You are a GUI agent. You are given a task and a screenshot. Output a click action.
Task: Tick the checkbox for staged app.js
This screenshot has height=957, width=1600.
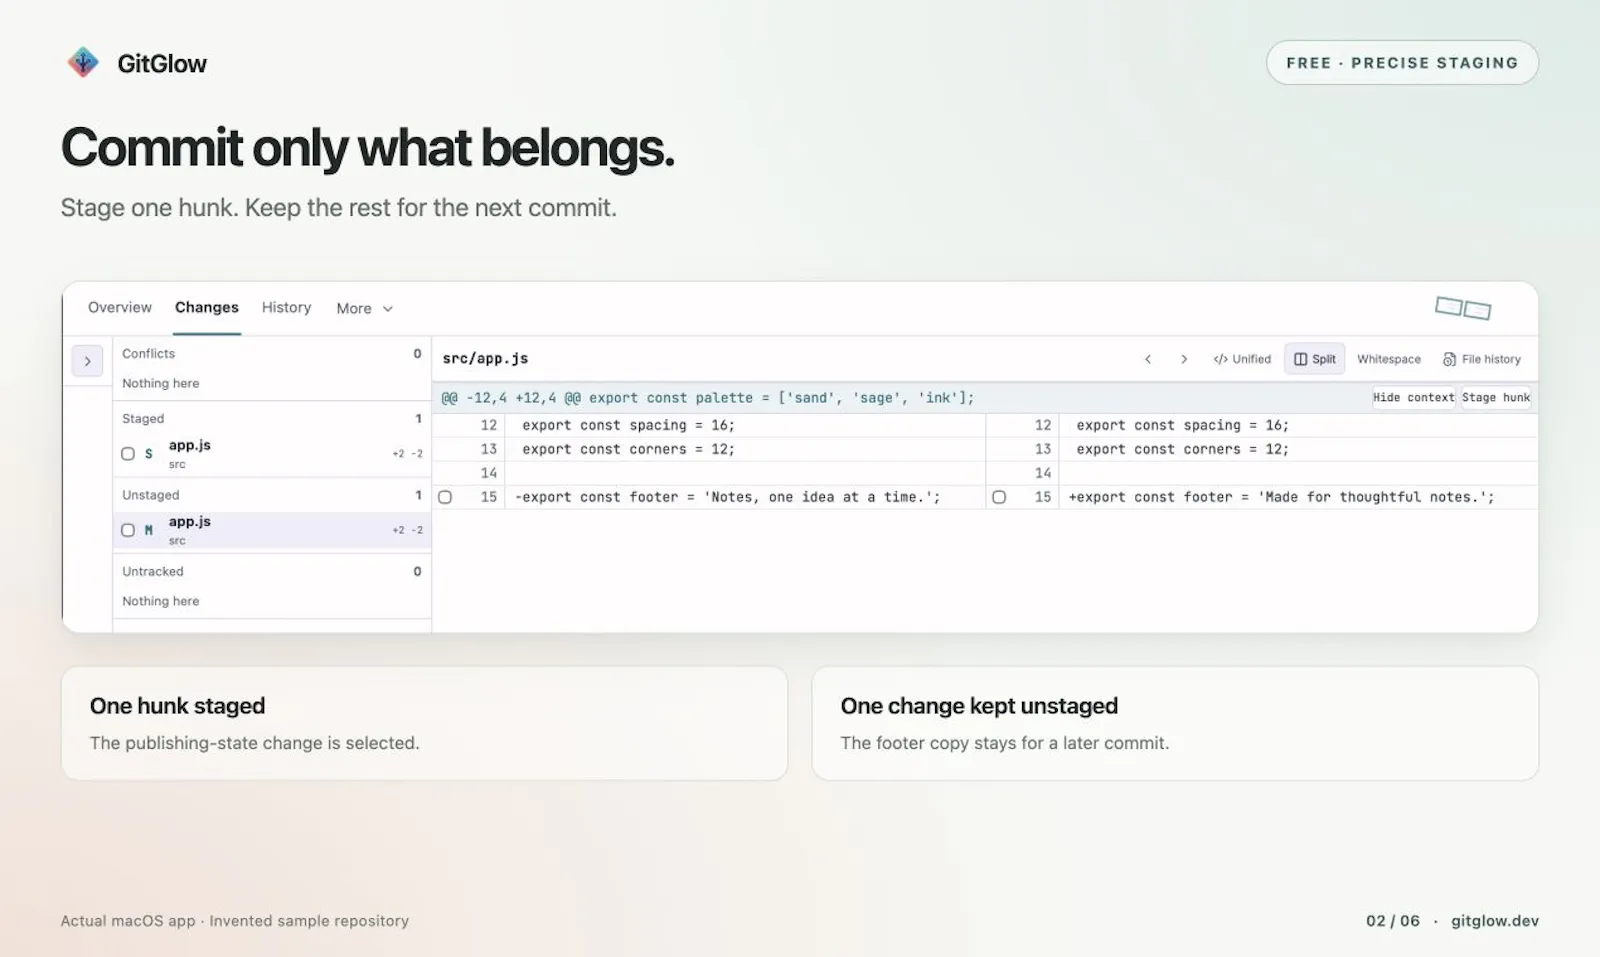[128, 454]
